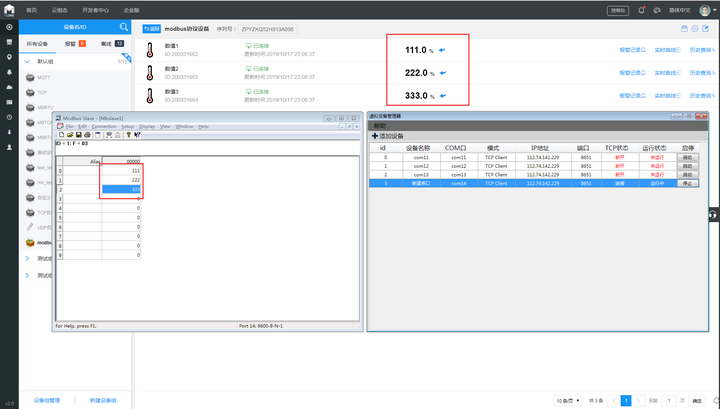Screen dimensions: 720x409
Task: Click the settings gear icon beside edit icon
Action: click(x=695, y=28)
